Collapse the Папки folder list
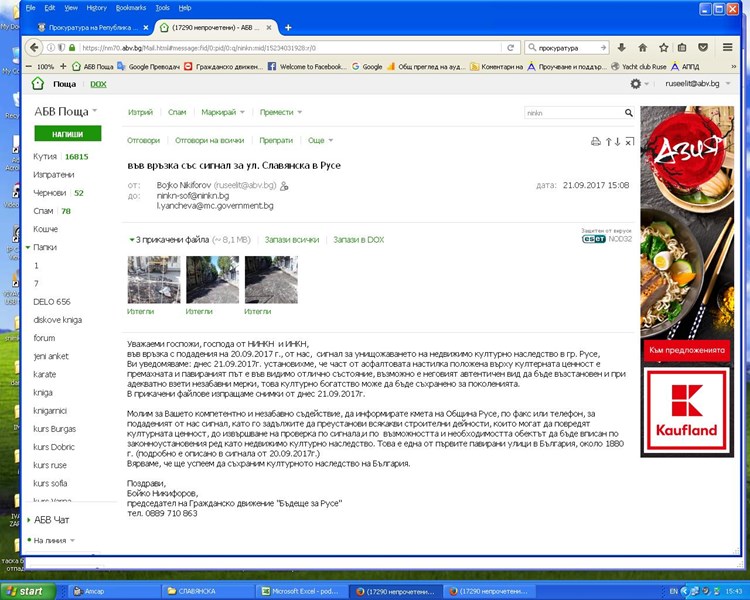This screenshot has width=750, height=600. pyautogui.click(x=28, y=247)
